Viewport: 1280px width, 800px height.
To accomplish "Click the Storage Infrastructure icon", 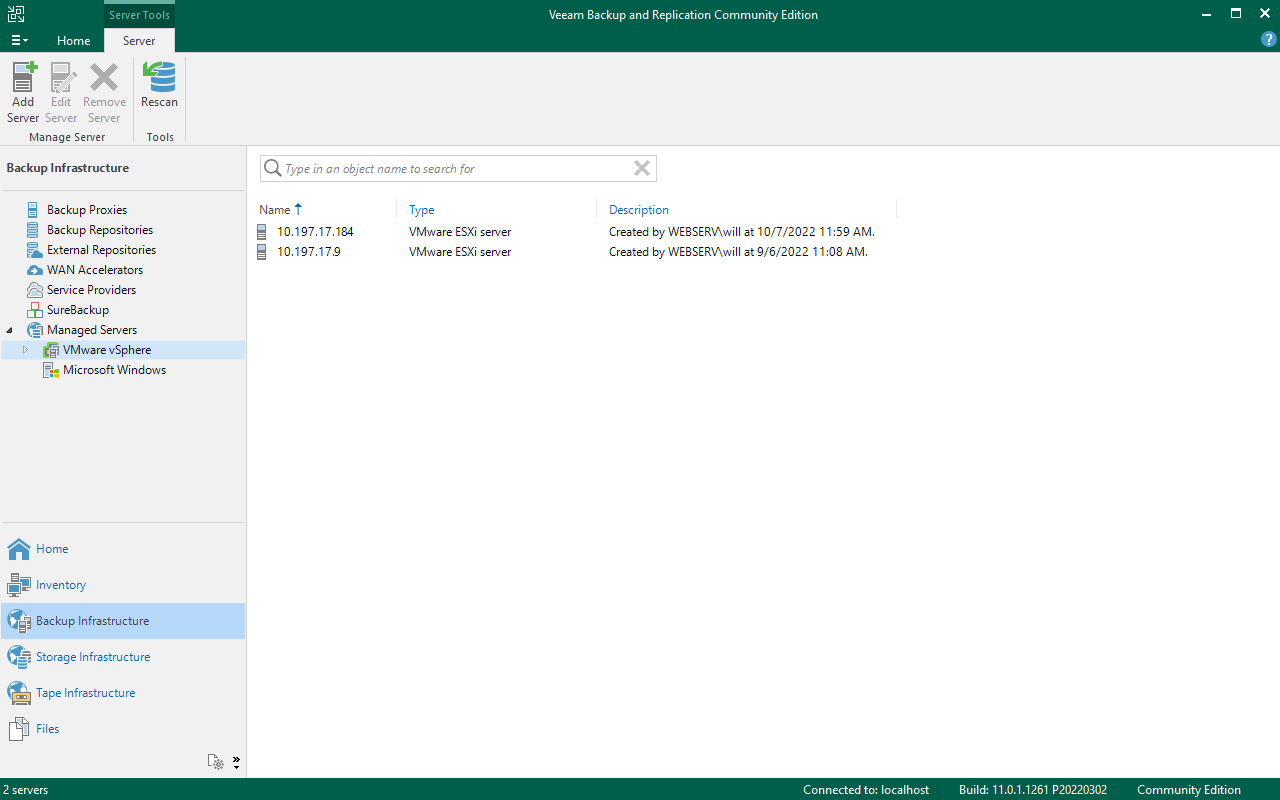I will point(19,657).
